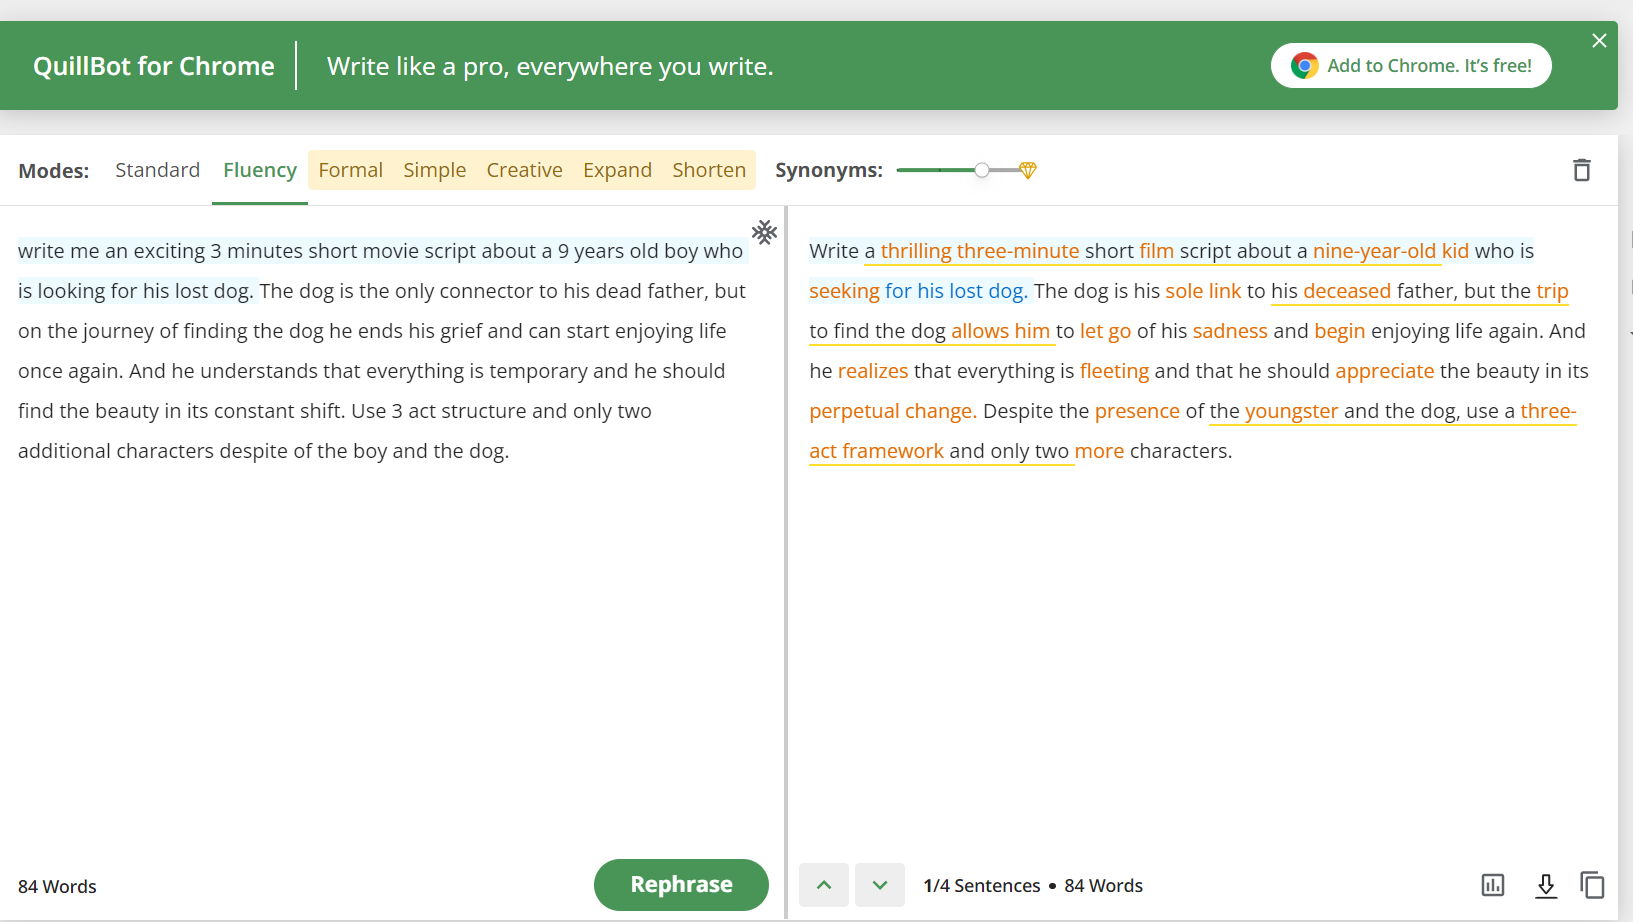Open the statistics chart icon

click(1493, 885)
